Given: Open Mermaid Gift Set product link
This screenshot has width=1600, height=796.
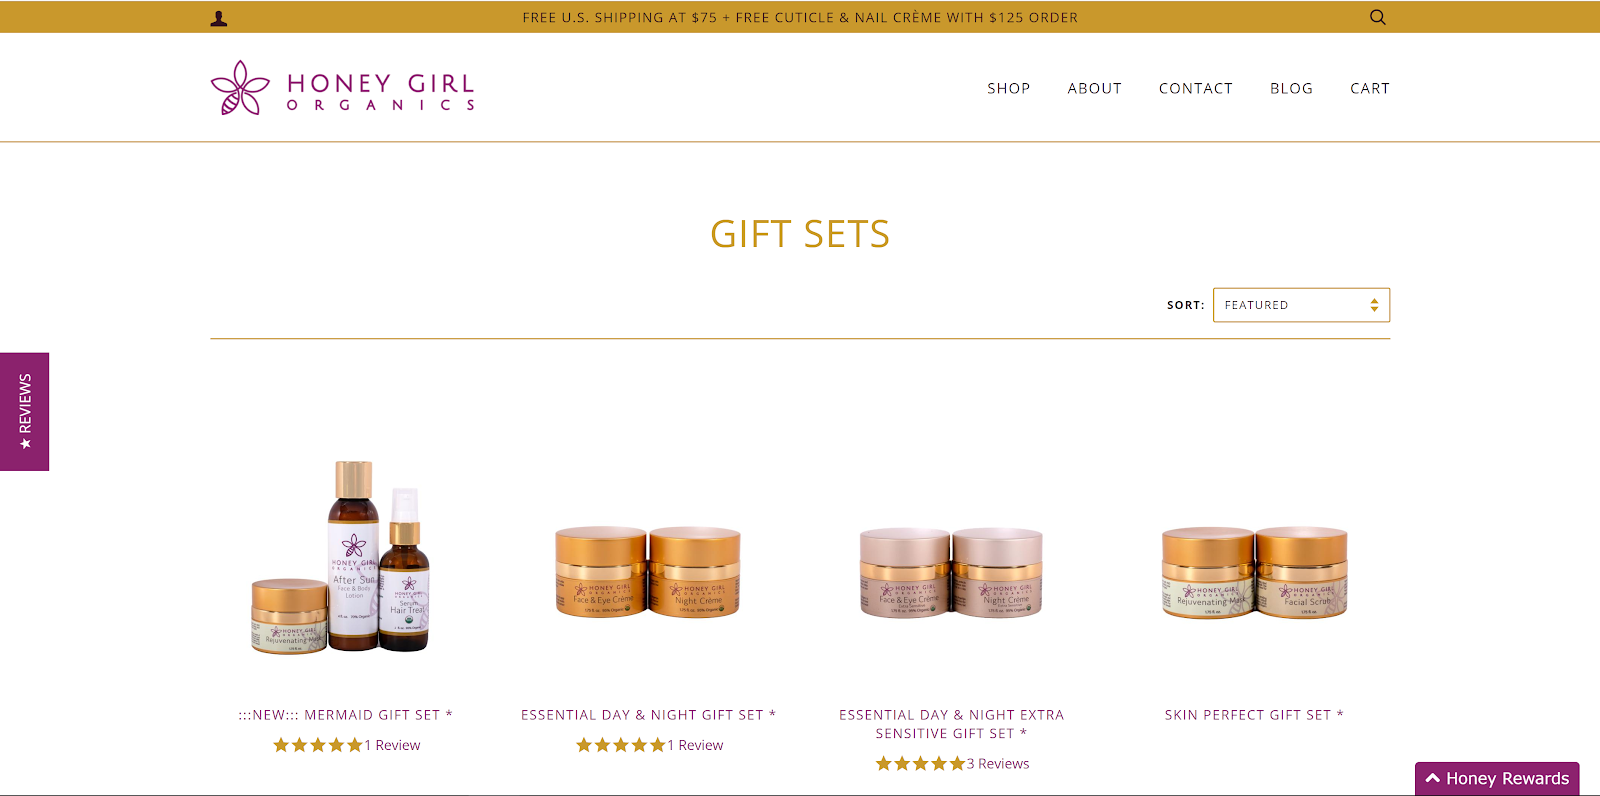Looking at the screenshot, I should (345, 715).
